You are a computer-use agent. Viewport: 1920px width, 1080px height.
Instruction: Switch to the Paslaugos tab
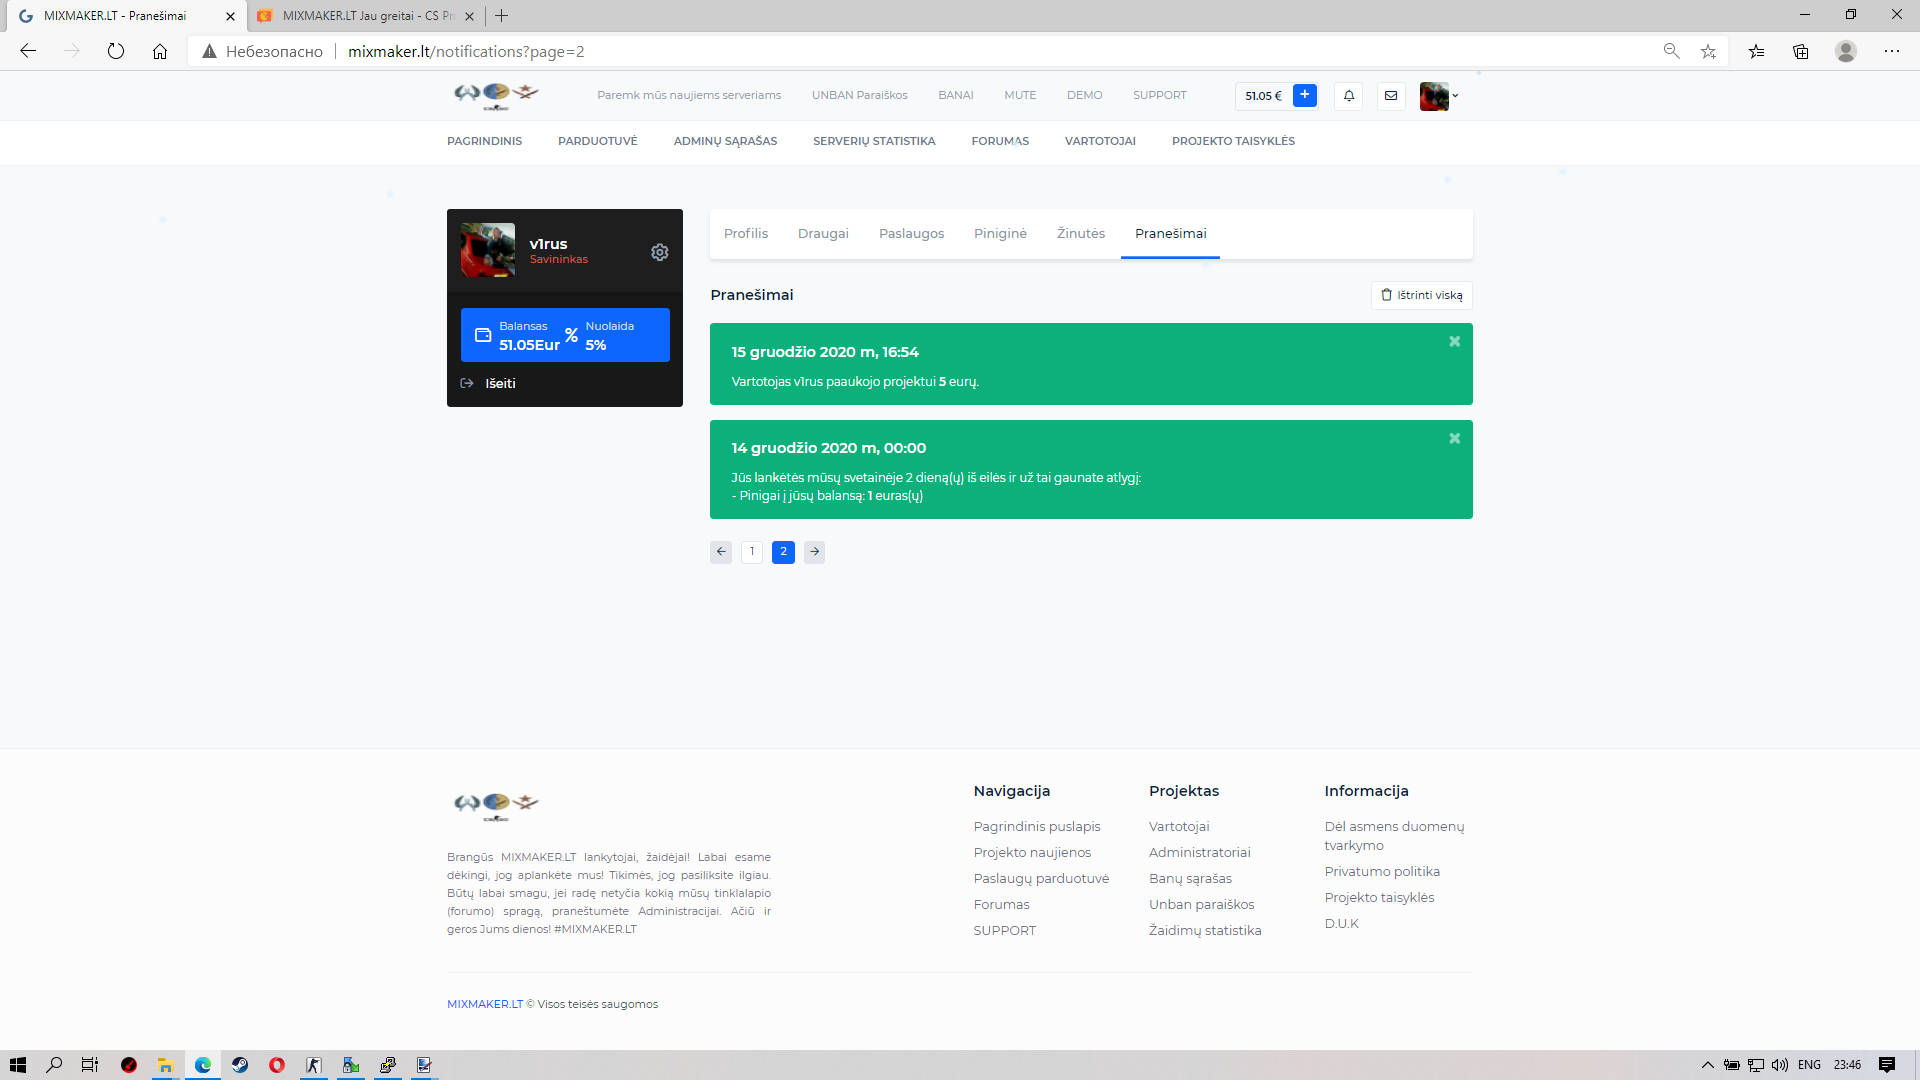pos(911,234)
